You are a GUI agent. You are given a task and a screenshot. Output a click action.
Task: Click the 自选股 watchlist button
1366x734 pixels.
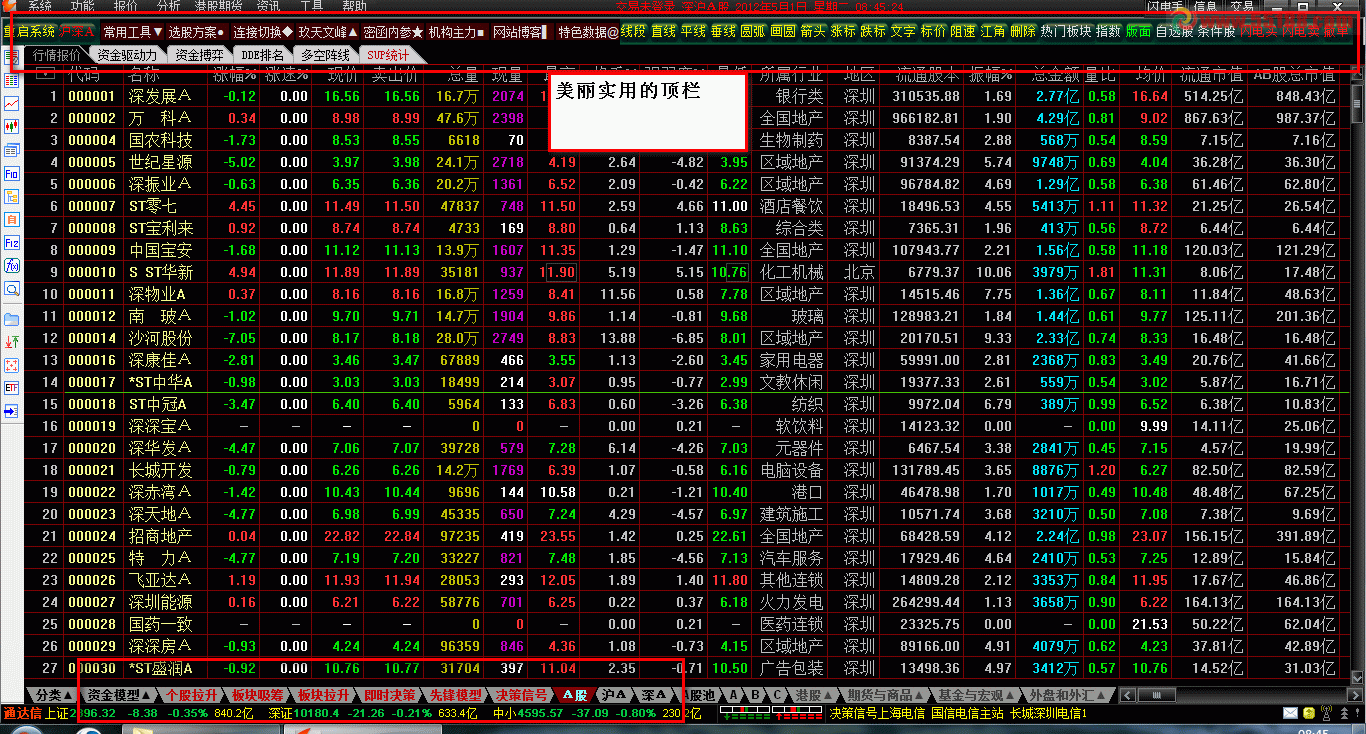coord(1173,32)
